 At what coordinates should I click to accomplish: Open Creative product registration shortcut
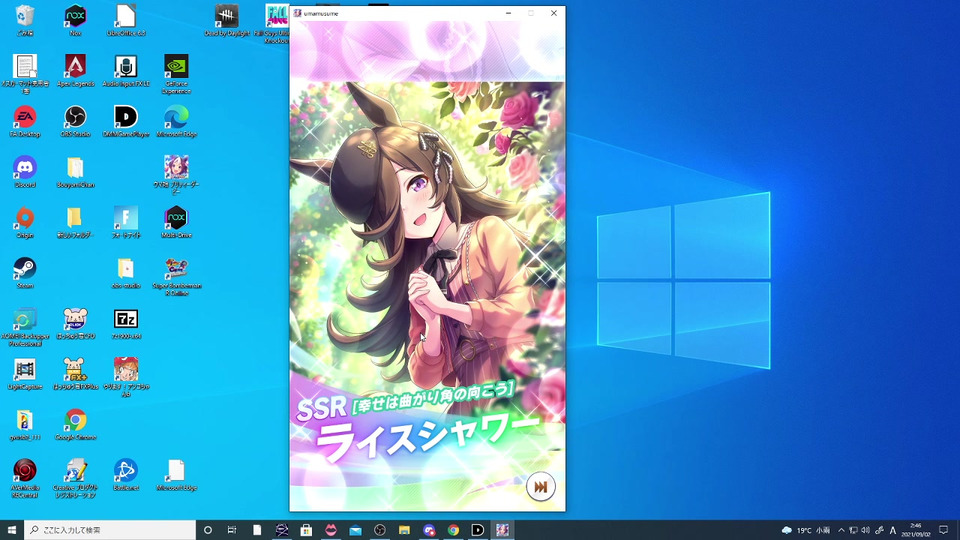pos(75,478)
